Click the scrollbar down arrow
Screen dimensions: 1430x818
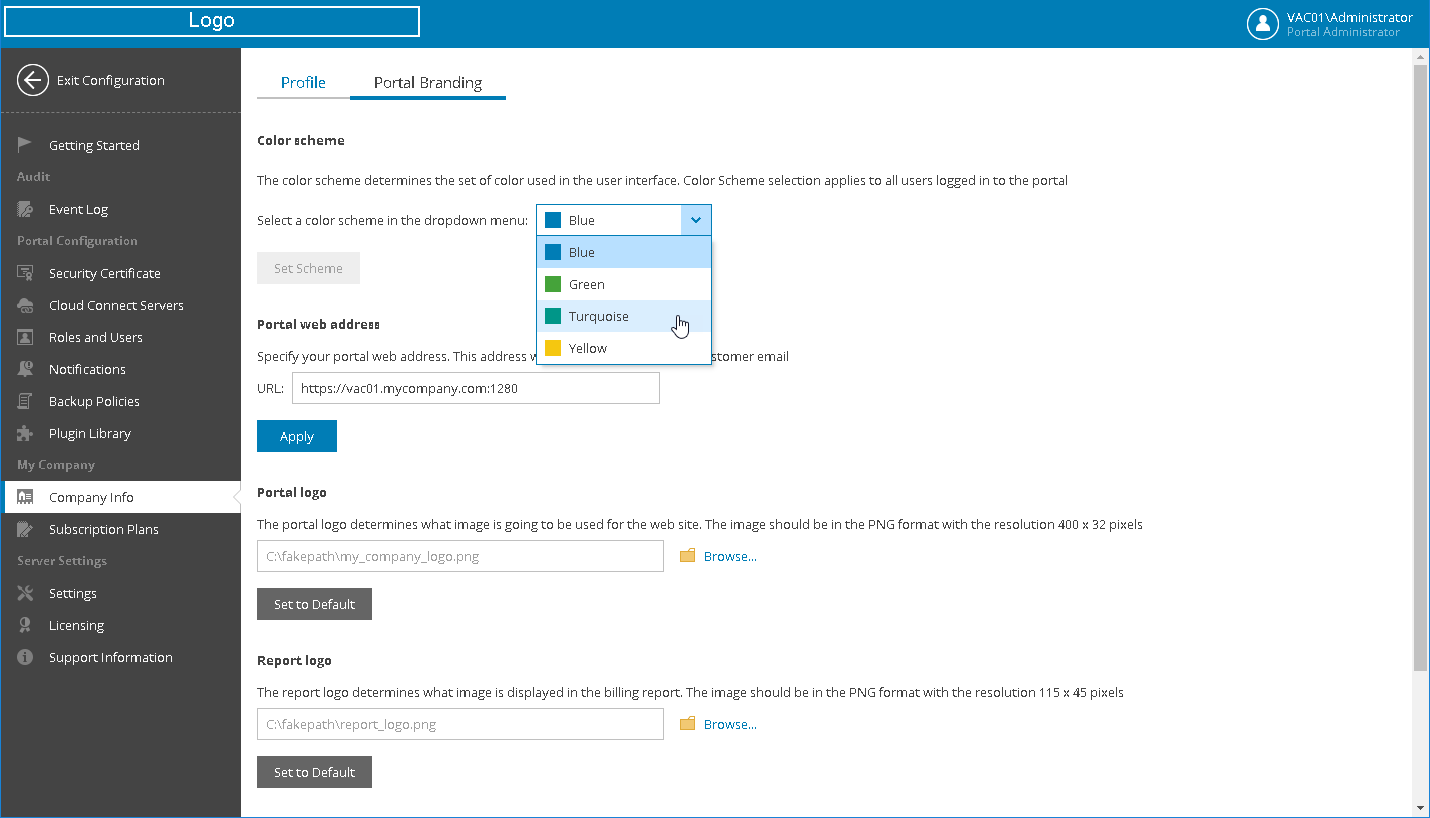tap(1421, 807)
